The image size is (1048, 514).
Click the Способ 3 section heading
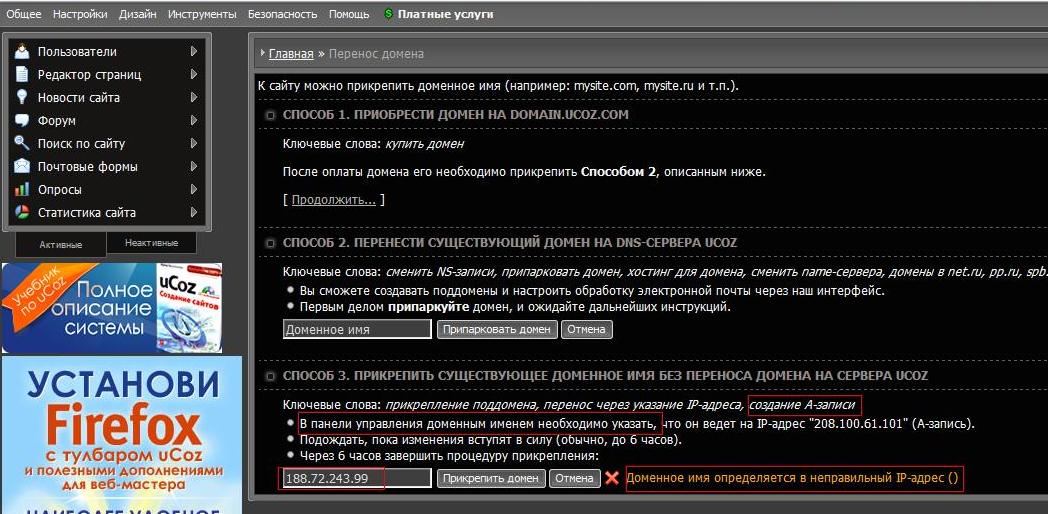click(x=606, y=376)
